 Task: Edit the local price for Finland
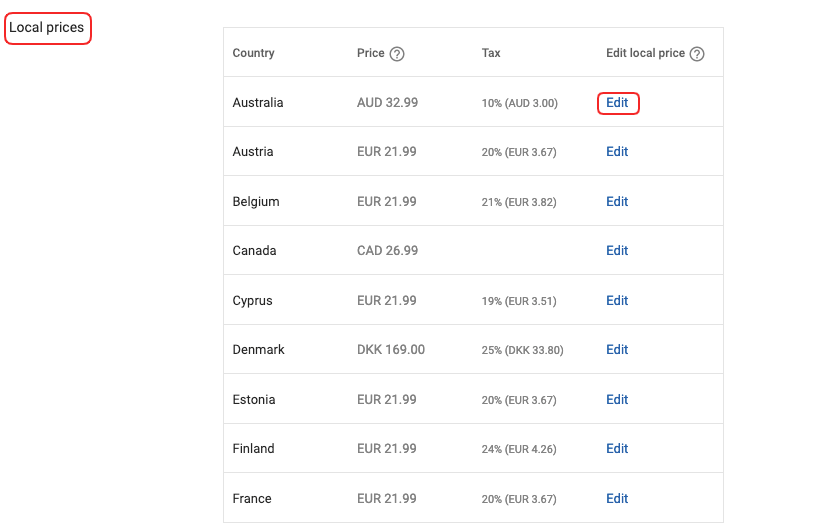coord(617,449)
